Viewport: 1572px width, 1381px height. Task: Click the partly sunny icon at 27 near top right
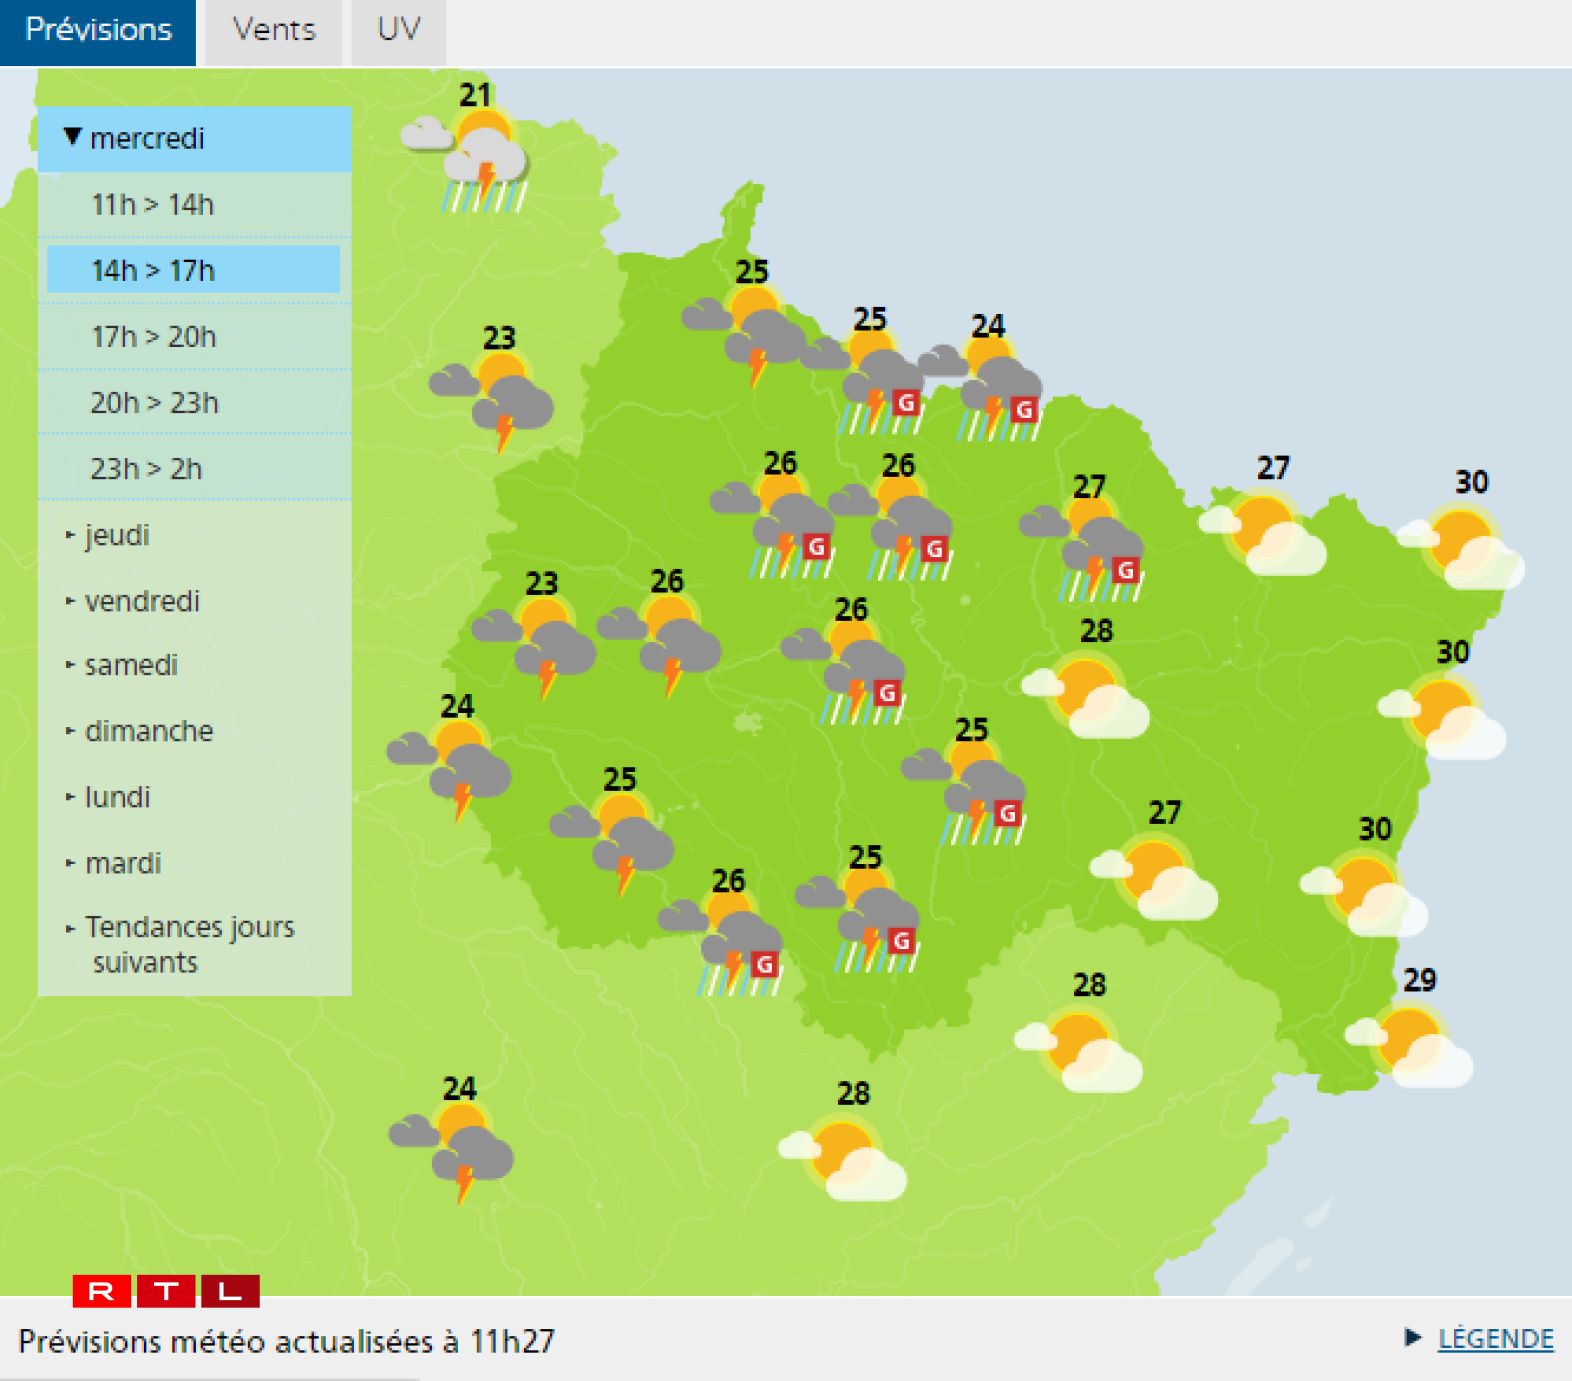(x=1266, y=532)
